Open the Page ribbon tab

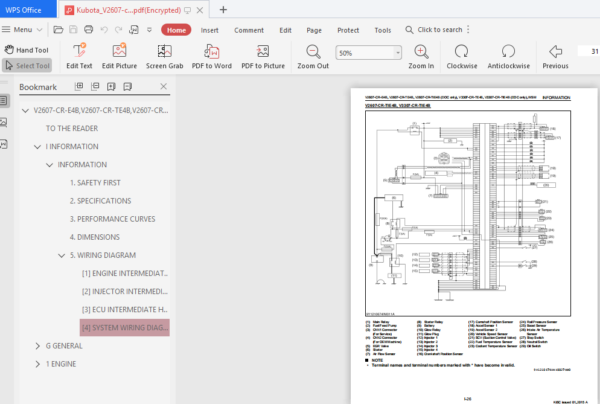pyautogui.click(x=314, y=30)
